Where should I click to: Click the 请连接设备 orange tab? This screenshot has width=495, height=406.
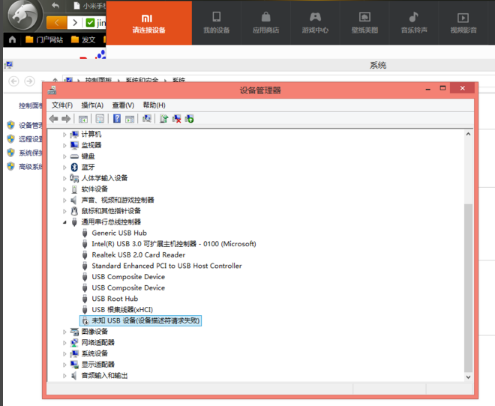[x=149, y=23]
